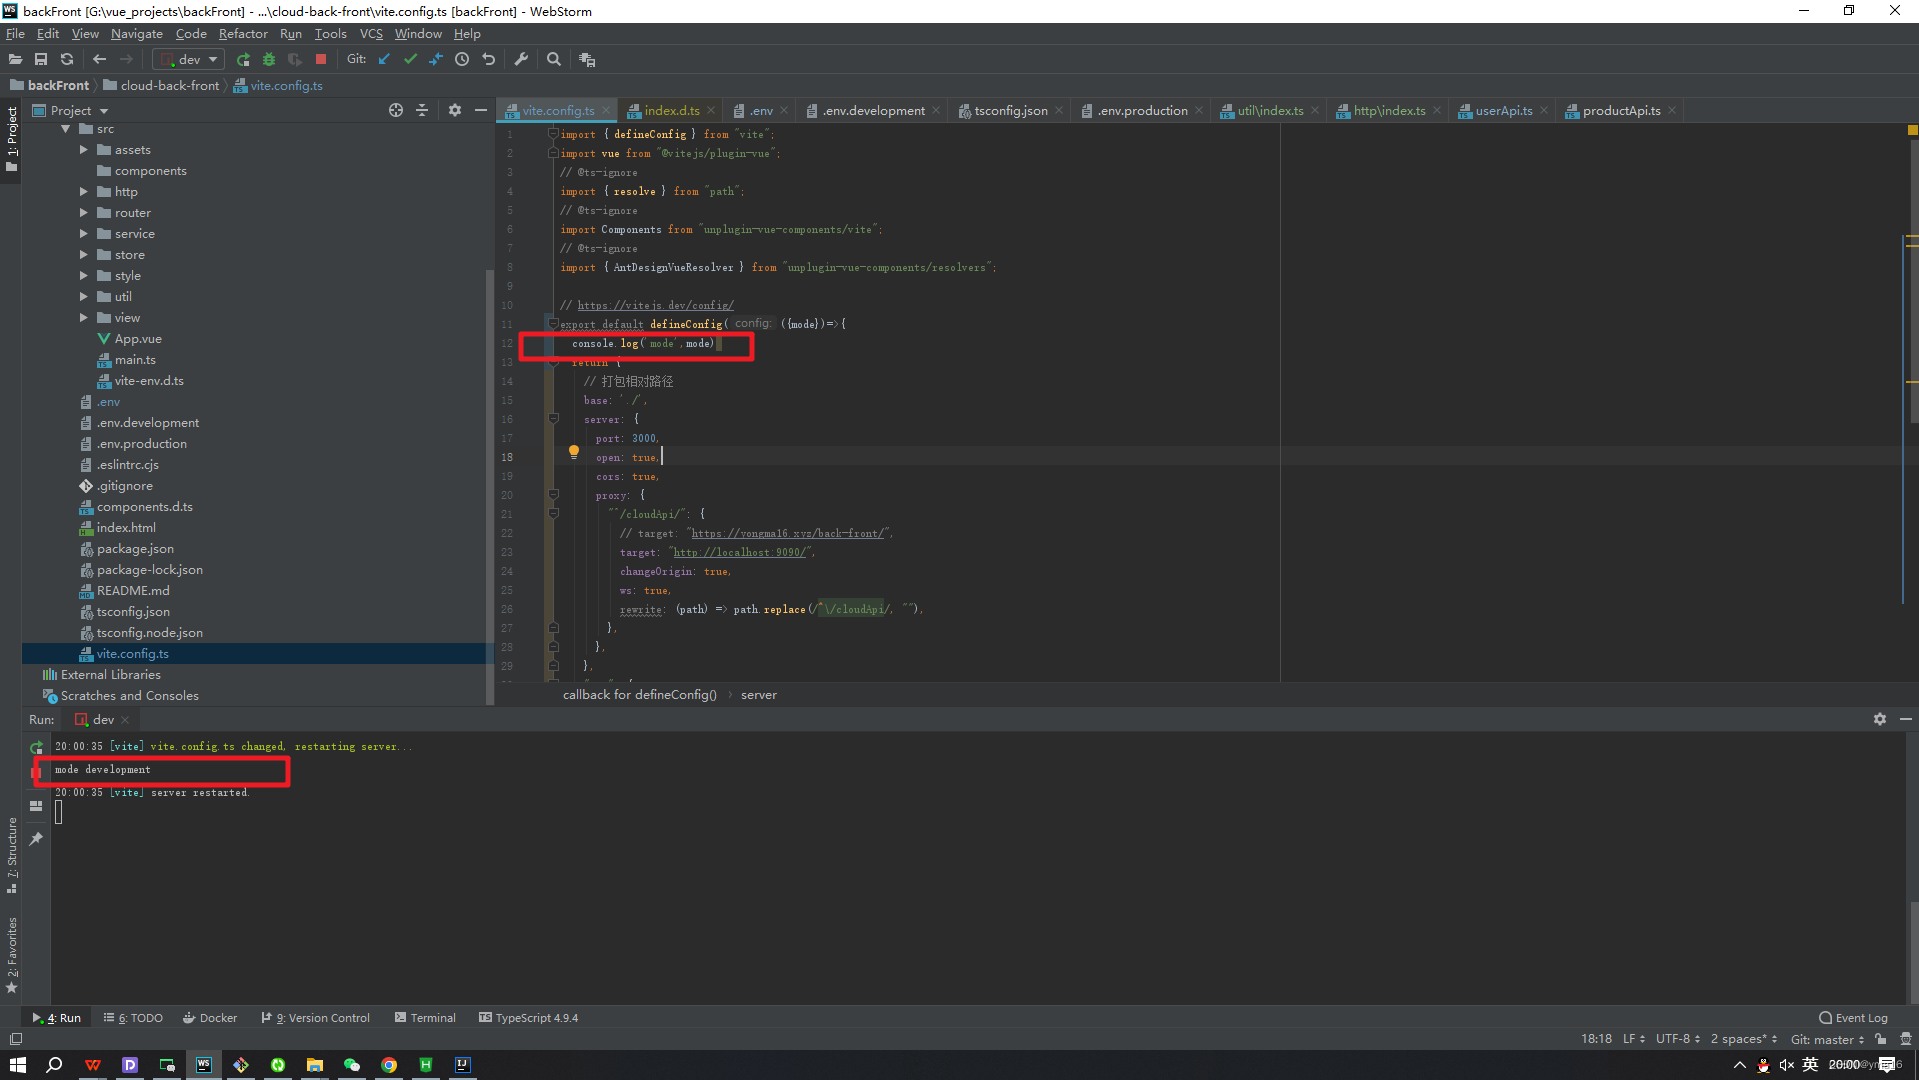Viewport: 1919px width, 1080px height.
Task: Commit changes via the Git checkmark icon
Action: pyautogui.click(x=410, y=59)
